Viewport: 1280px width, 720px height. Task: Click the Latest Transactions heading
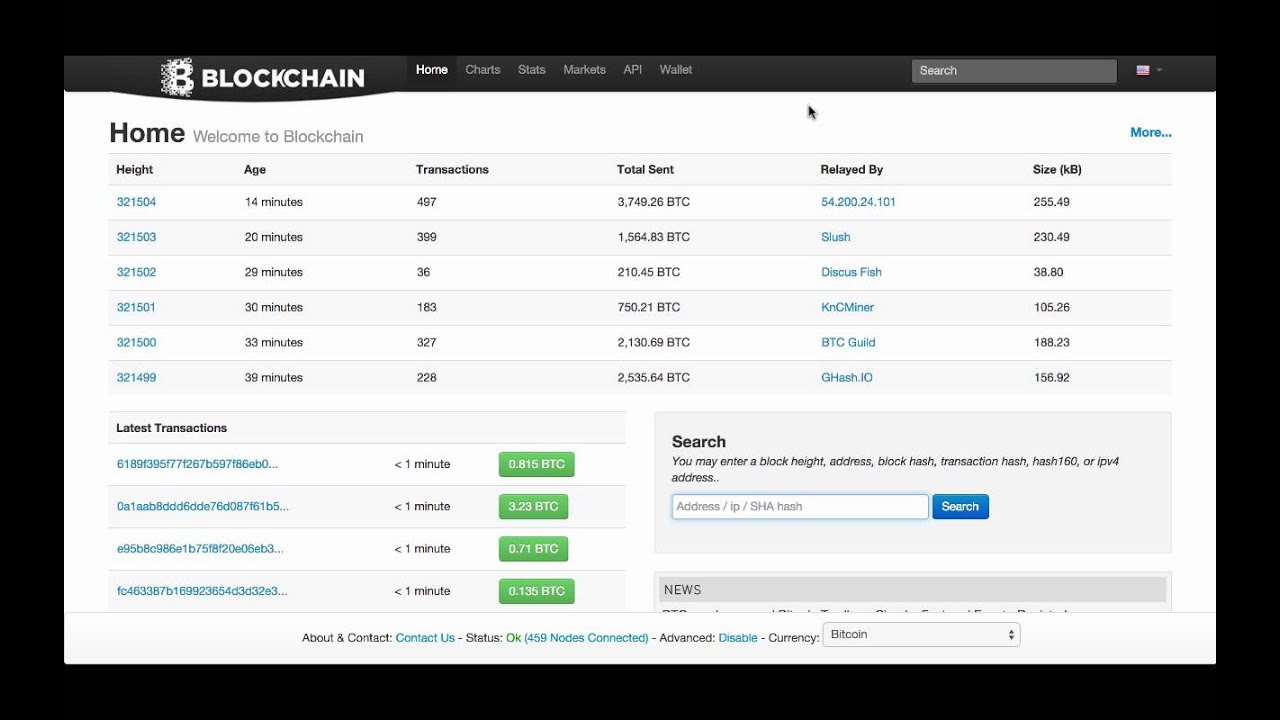coord(171,428)
